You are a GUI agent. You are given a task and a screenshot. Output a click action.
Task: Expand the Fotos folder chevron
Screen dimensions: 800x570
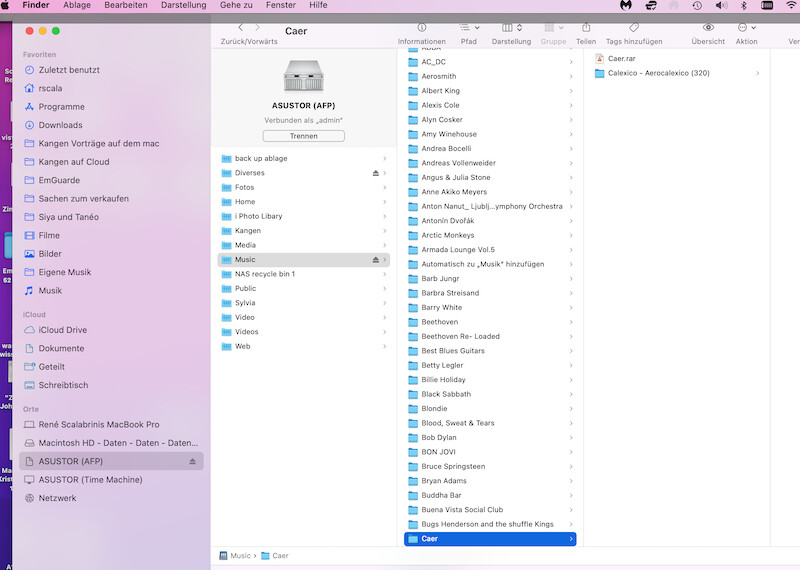385,187
